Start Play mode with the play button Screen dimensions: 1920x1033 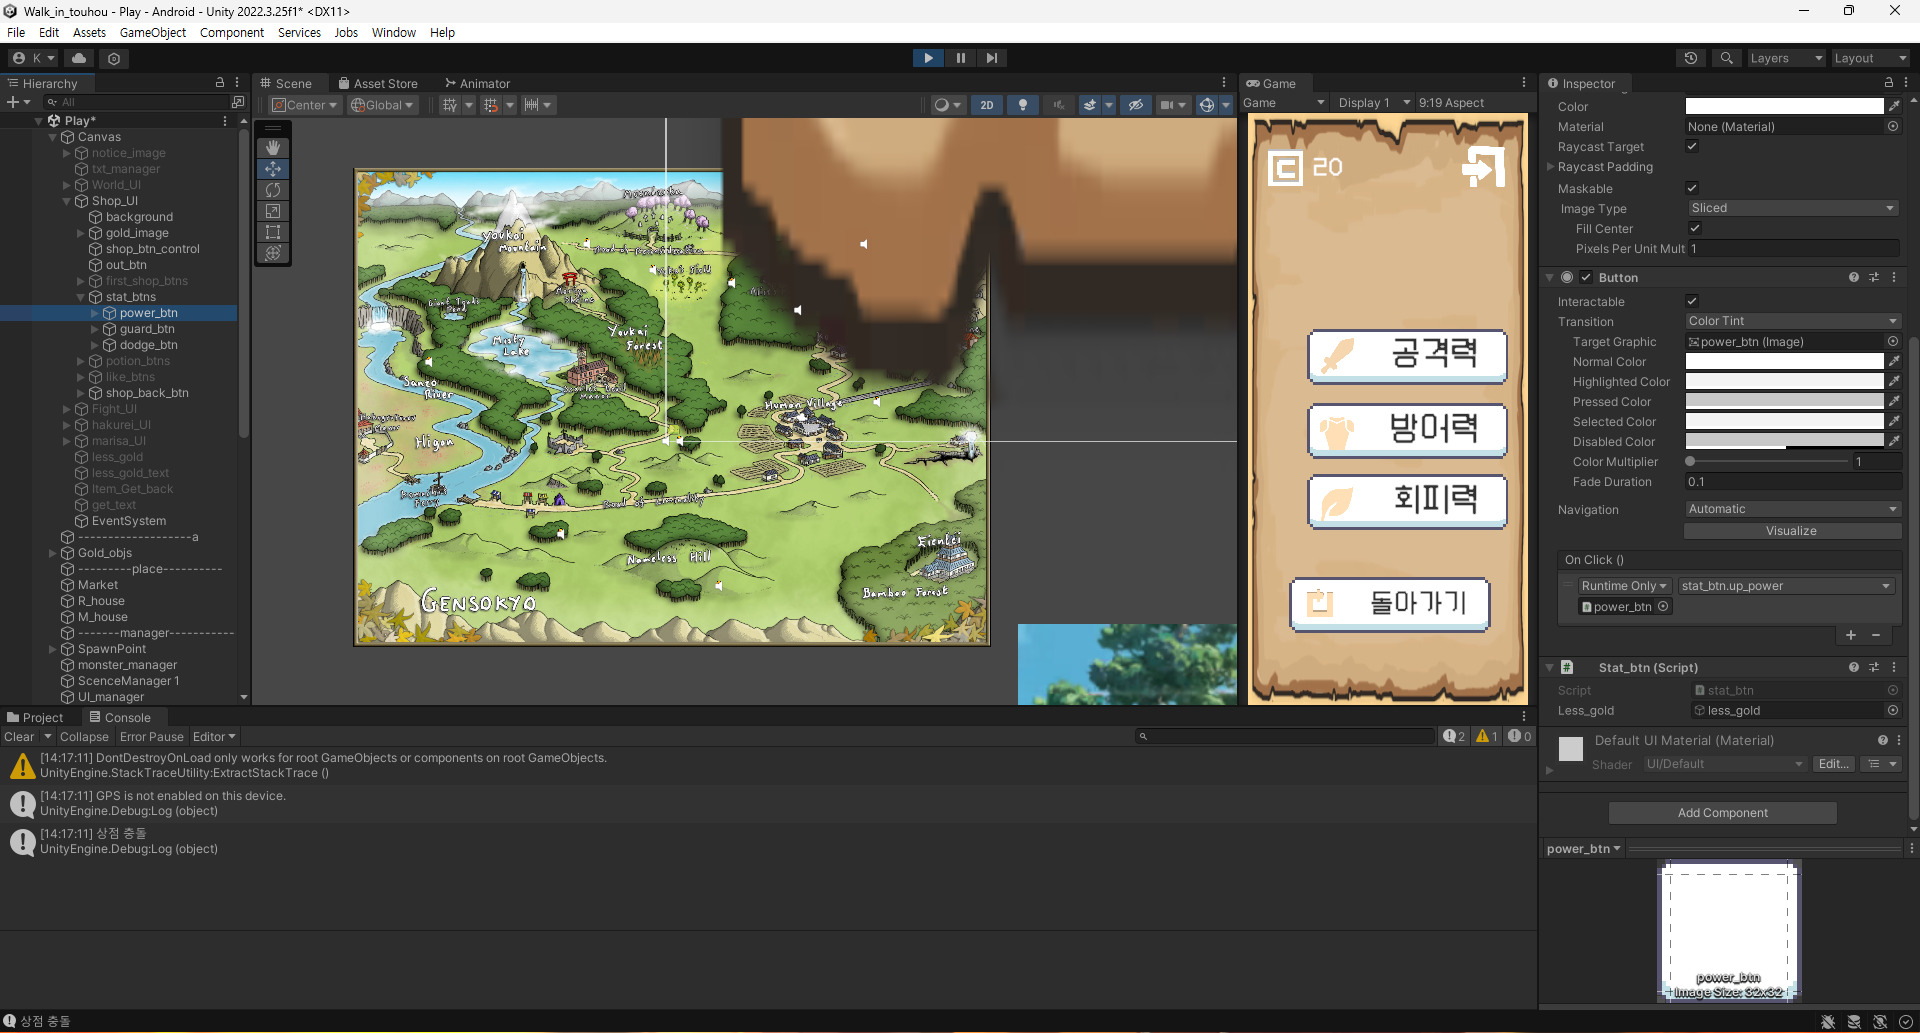coord(928,58)
